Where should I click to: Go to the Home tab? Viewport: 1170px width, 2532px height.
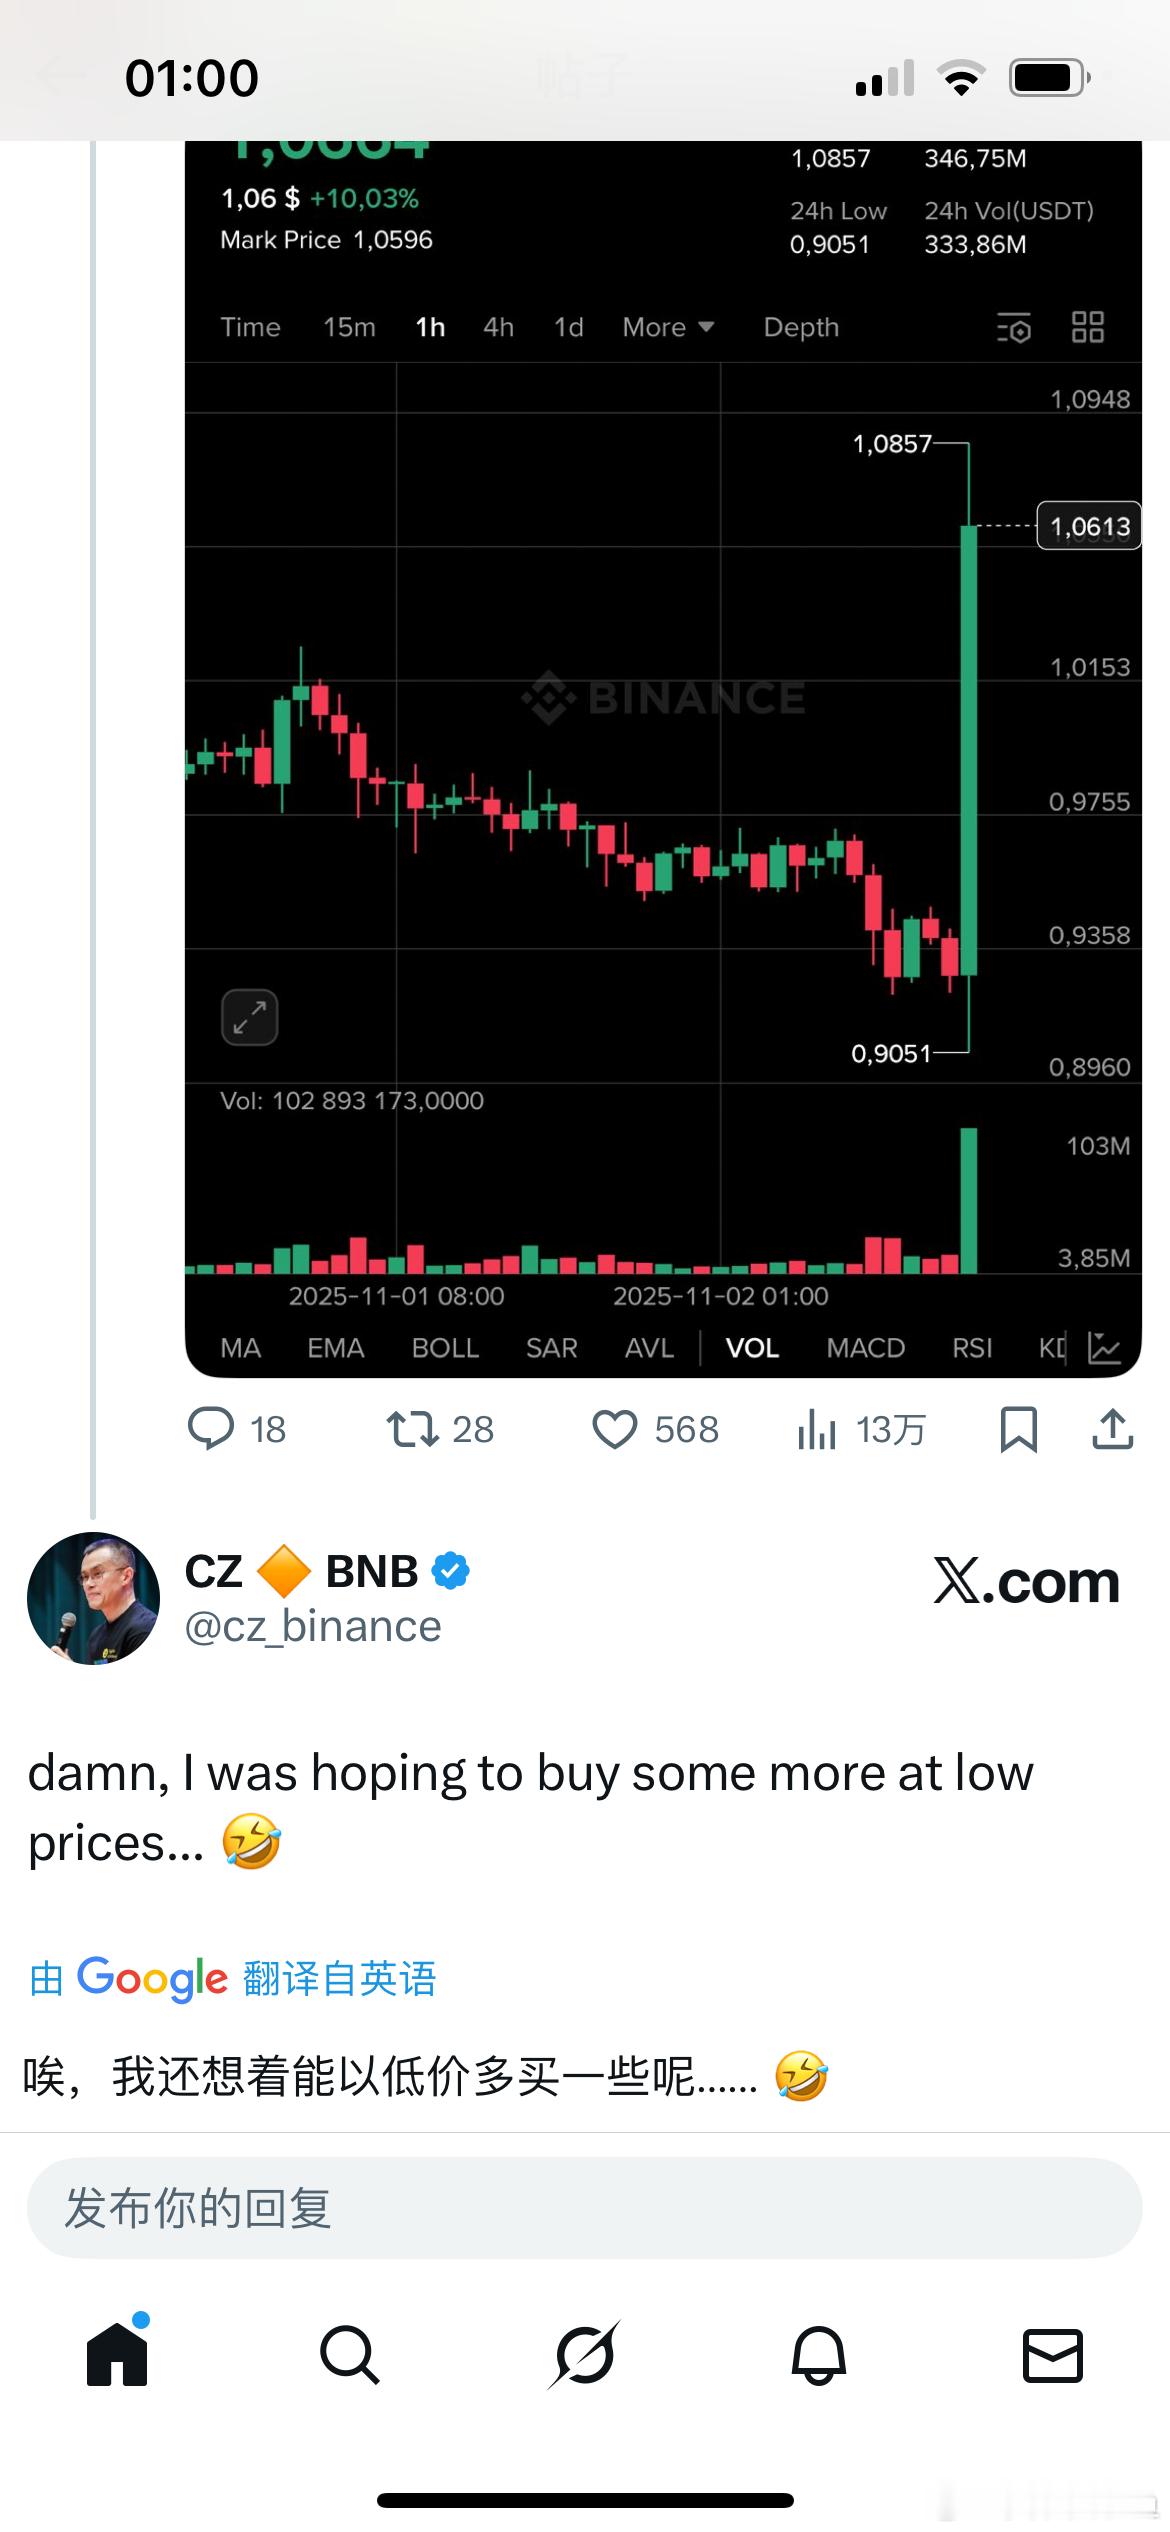117,2355
